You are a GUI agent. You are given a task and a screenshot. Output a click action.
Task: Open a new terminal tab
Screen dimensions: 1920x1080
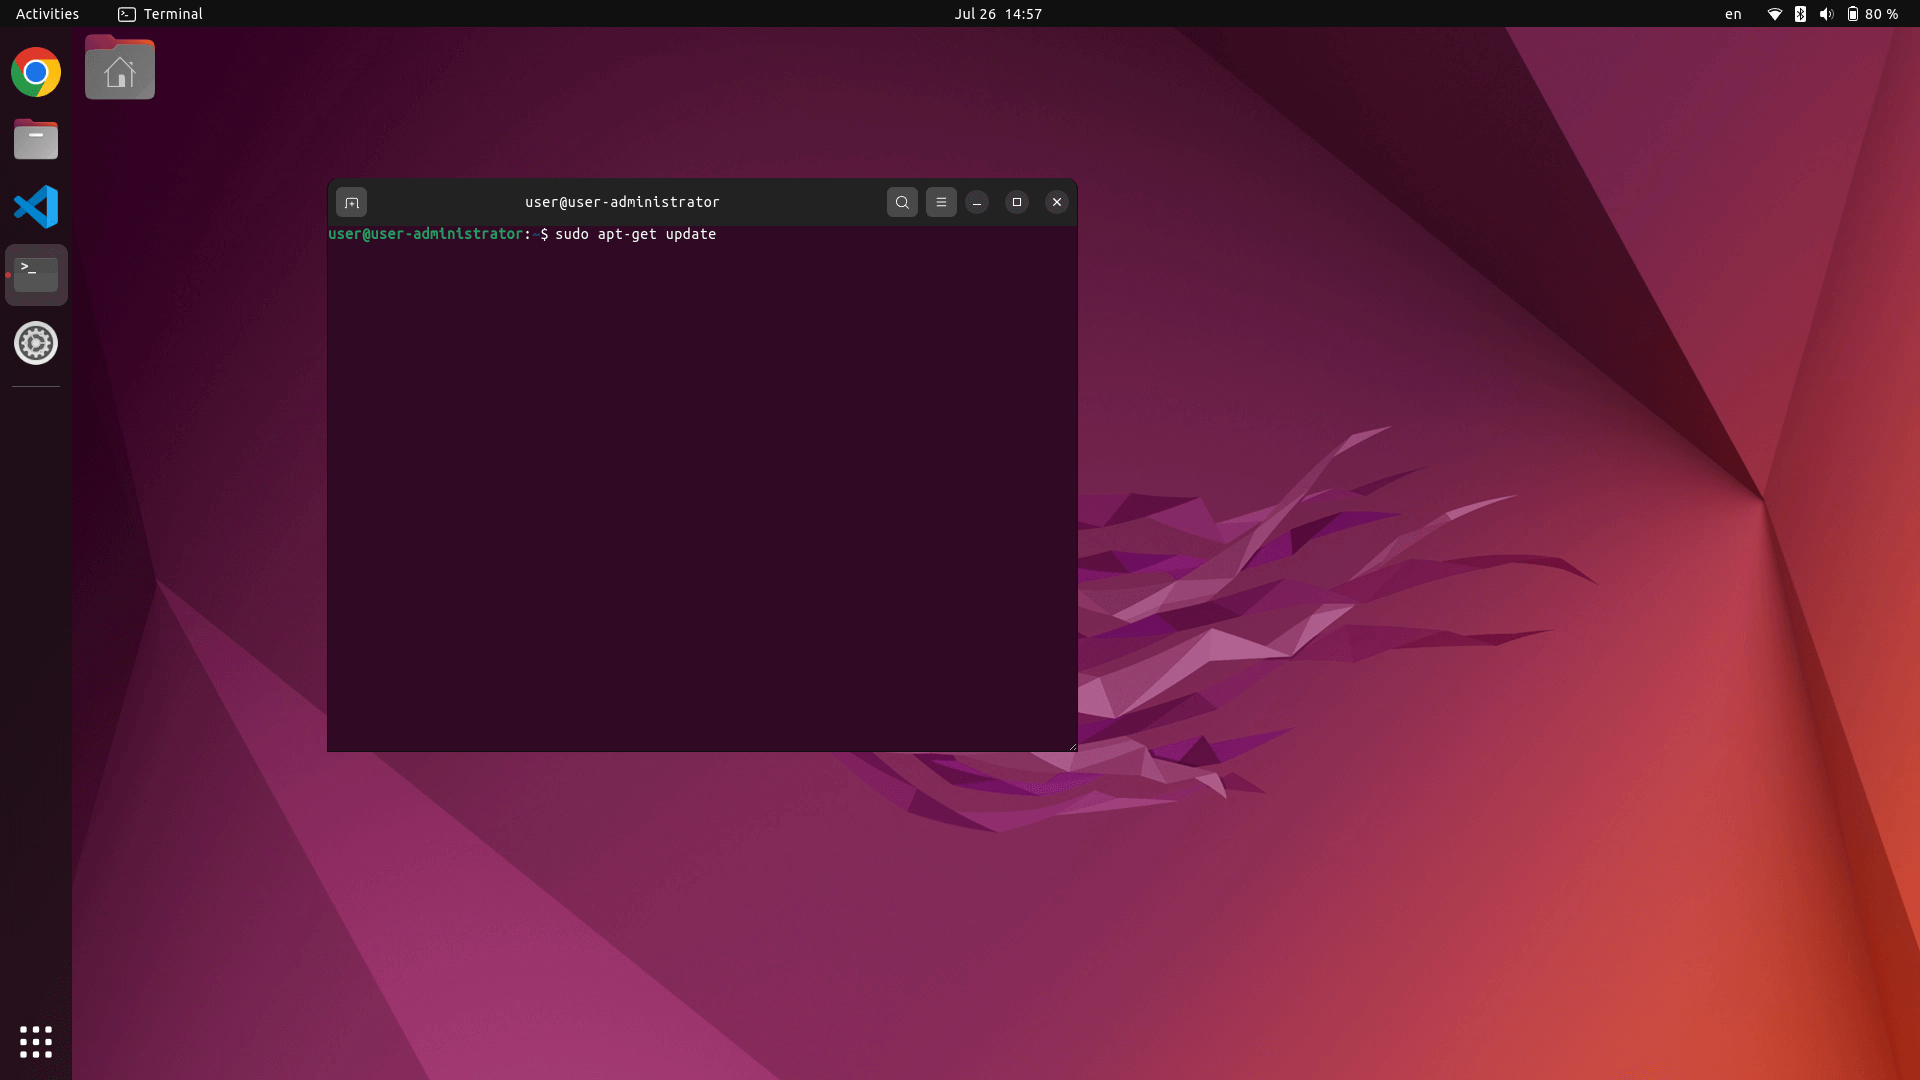click(351, 202)
